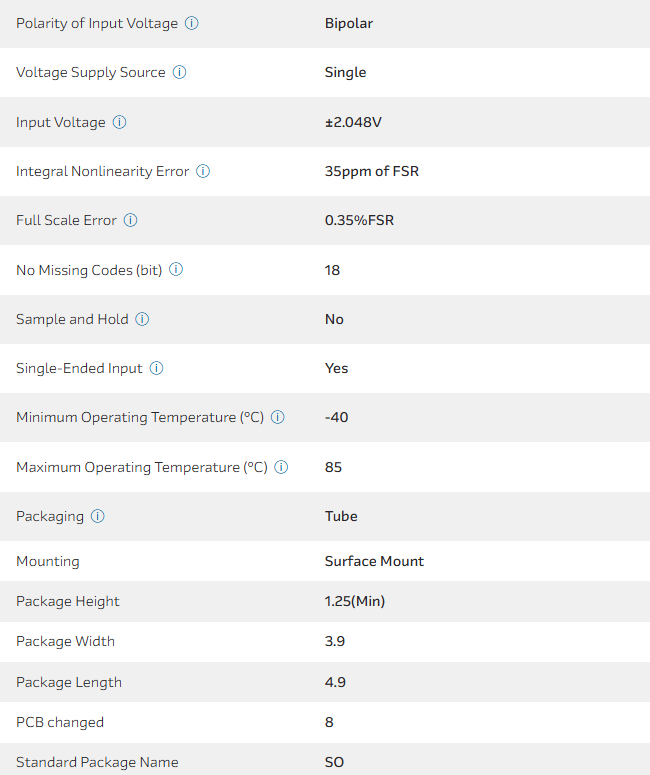Show info for Integral Nonlinearity Error
This screenshot has width=650, height=775.
coord(203,171)
